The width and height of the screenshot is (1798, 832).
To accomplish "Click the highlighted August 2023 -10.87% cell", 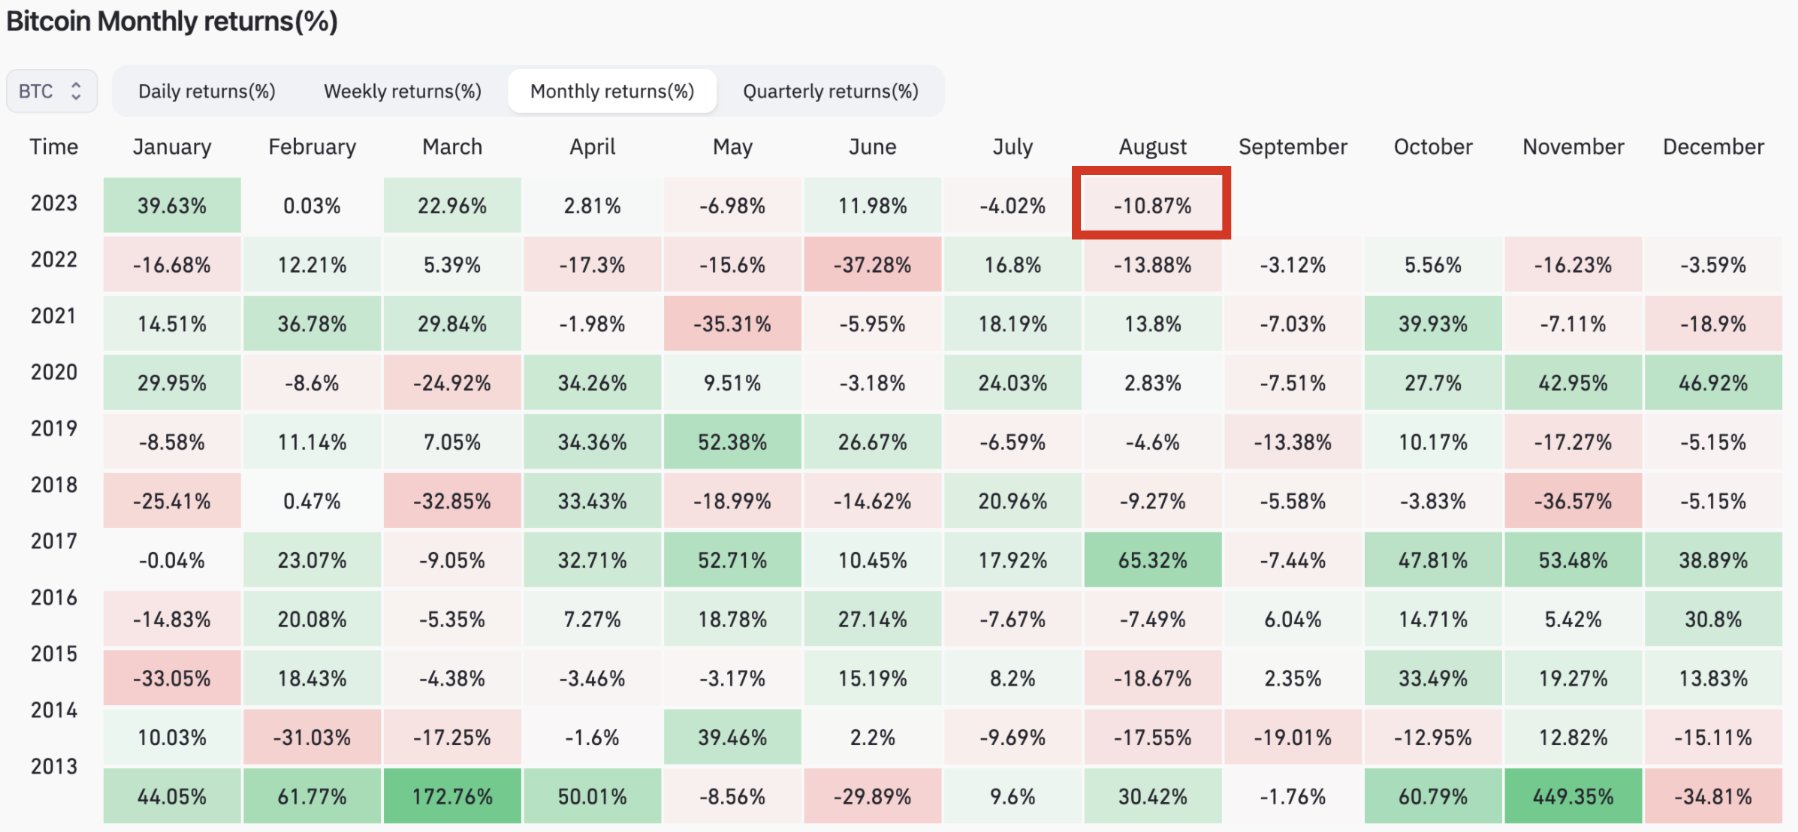I will point(1152,205).
